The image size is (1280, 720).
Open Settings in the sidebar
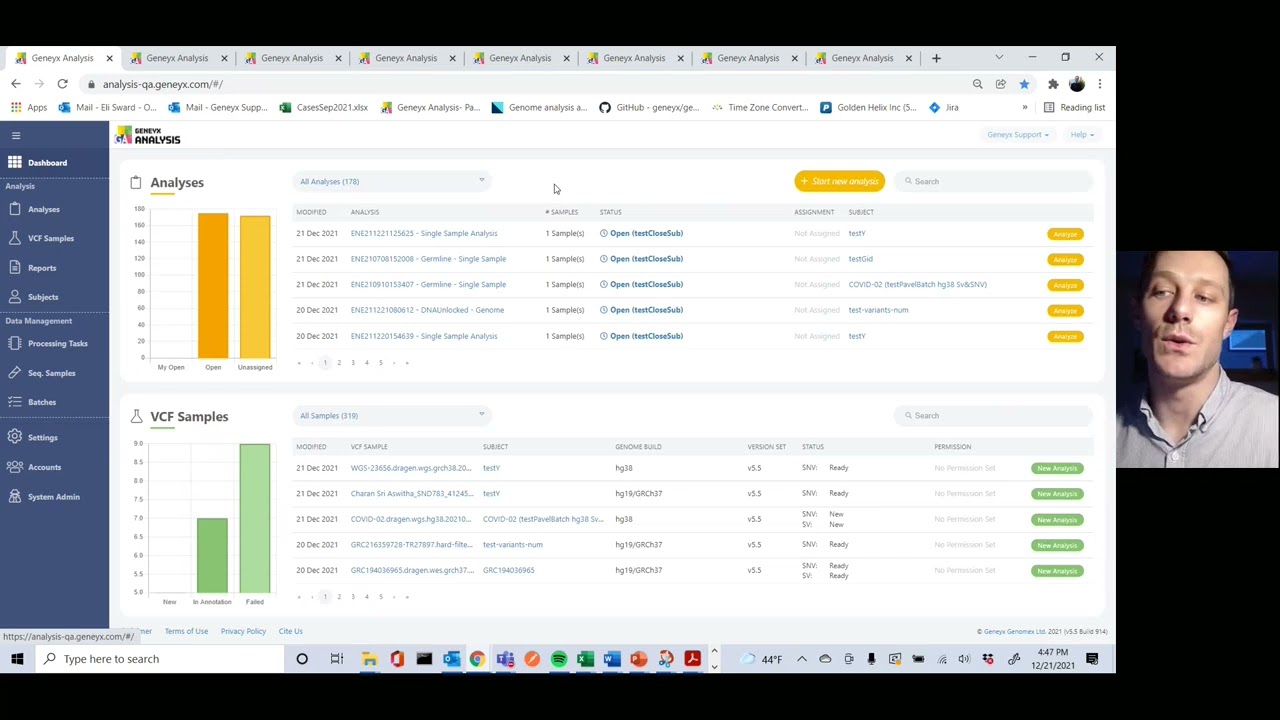pos(43,438)
